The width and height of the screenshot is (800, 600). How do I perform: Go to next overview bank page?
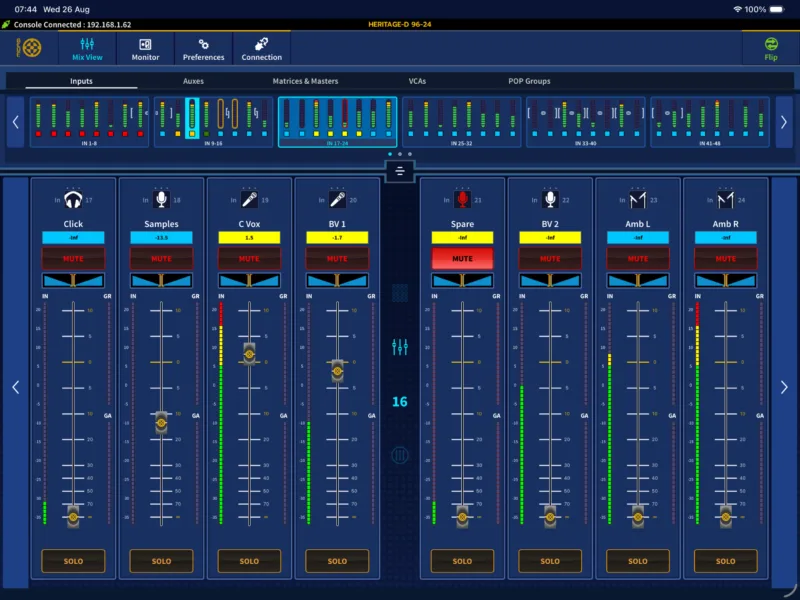pyautogui.click(x=784, y=122)
